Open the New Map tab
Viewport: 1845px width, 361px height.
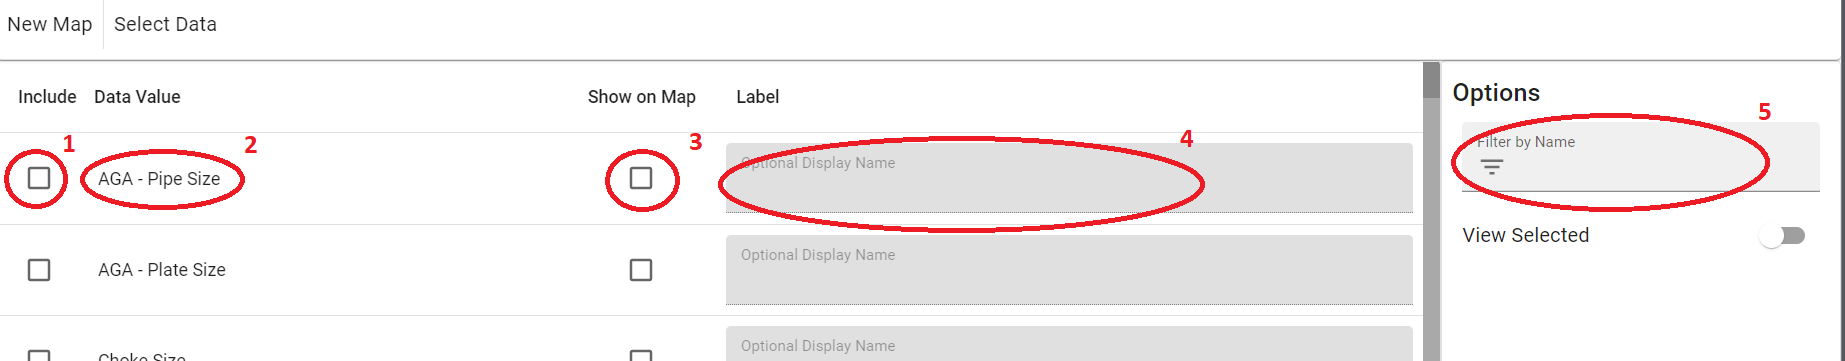pos(50,24)
